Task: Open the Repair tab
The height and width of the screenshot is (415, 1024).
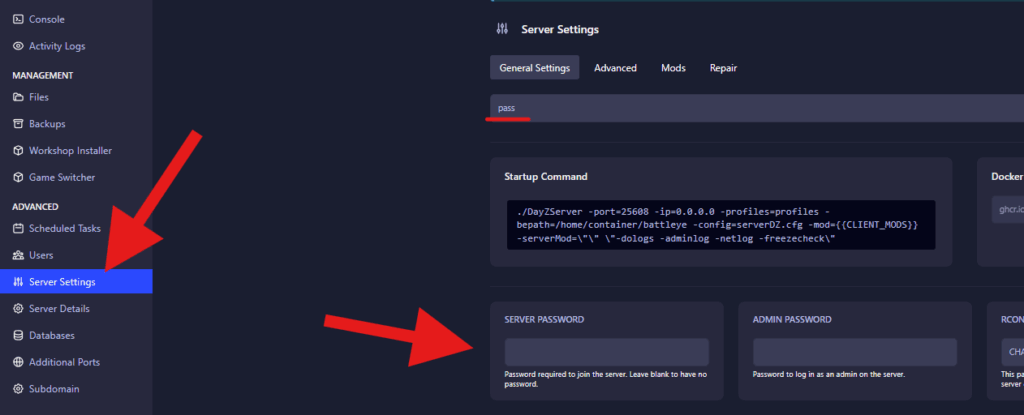Action: 723,68
